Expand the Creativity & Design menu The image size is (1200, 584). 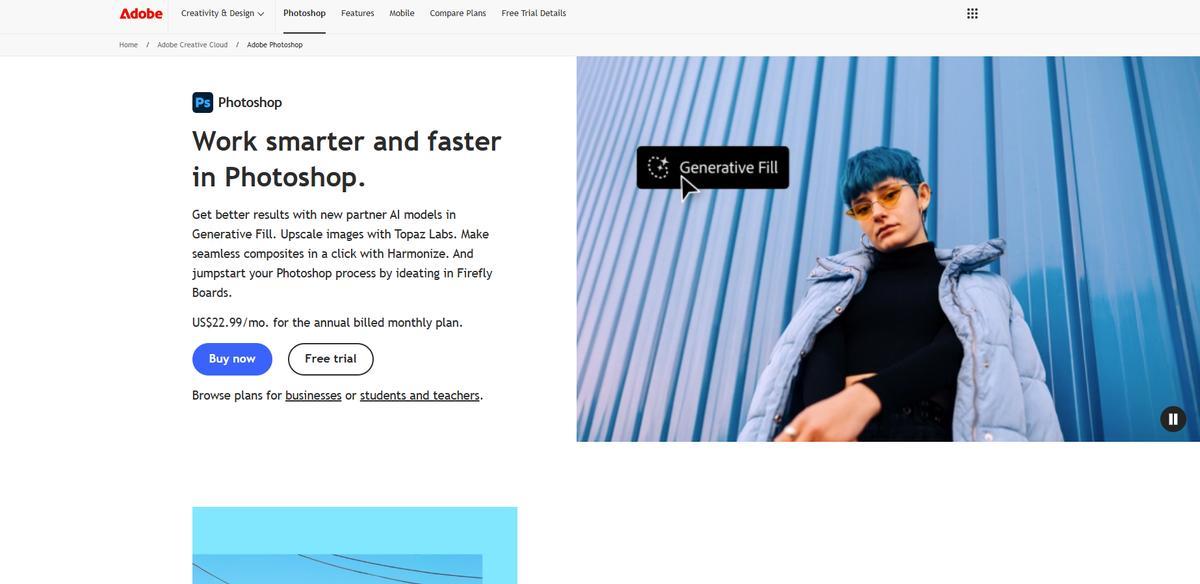tap(222, 13)
